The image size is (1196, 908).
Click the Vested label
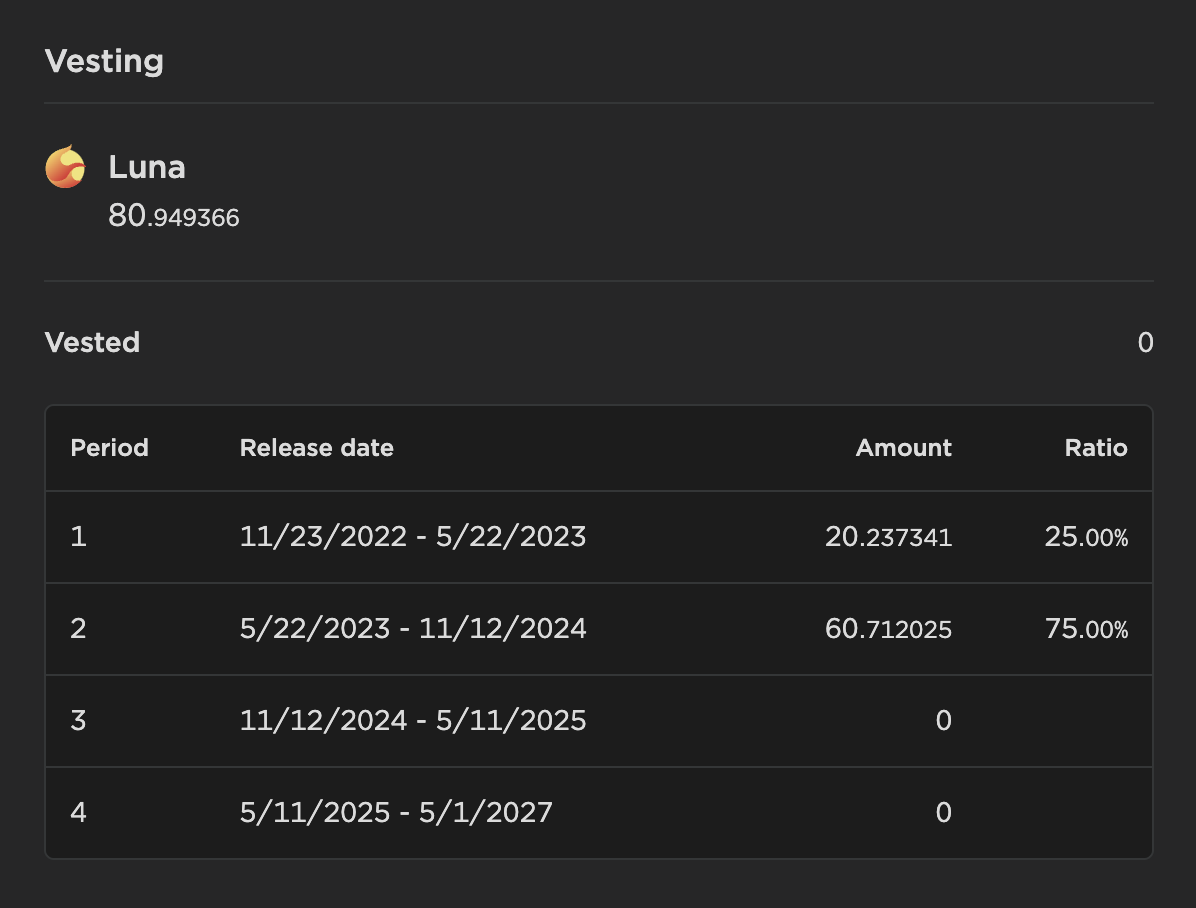(x=92, y=343)
